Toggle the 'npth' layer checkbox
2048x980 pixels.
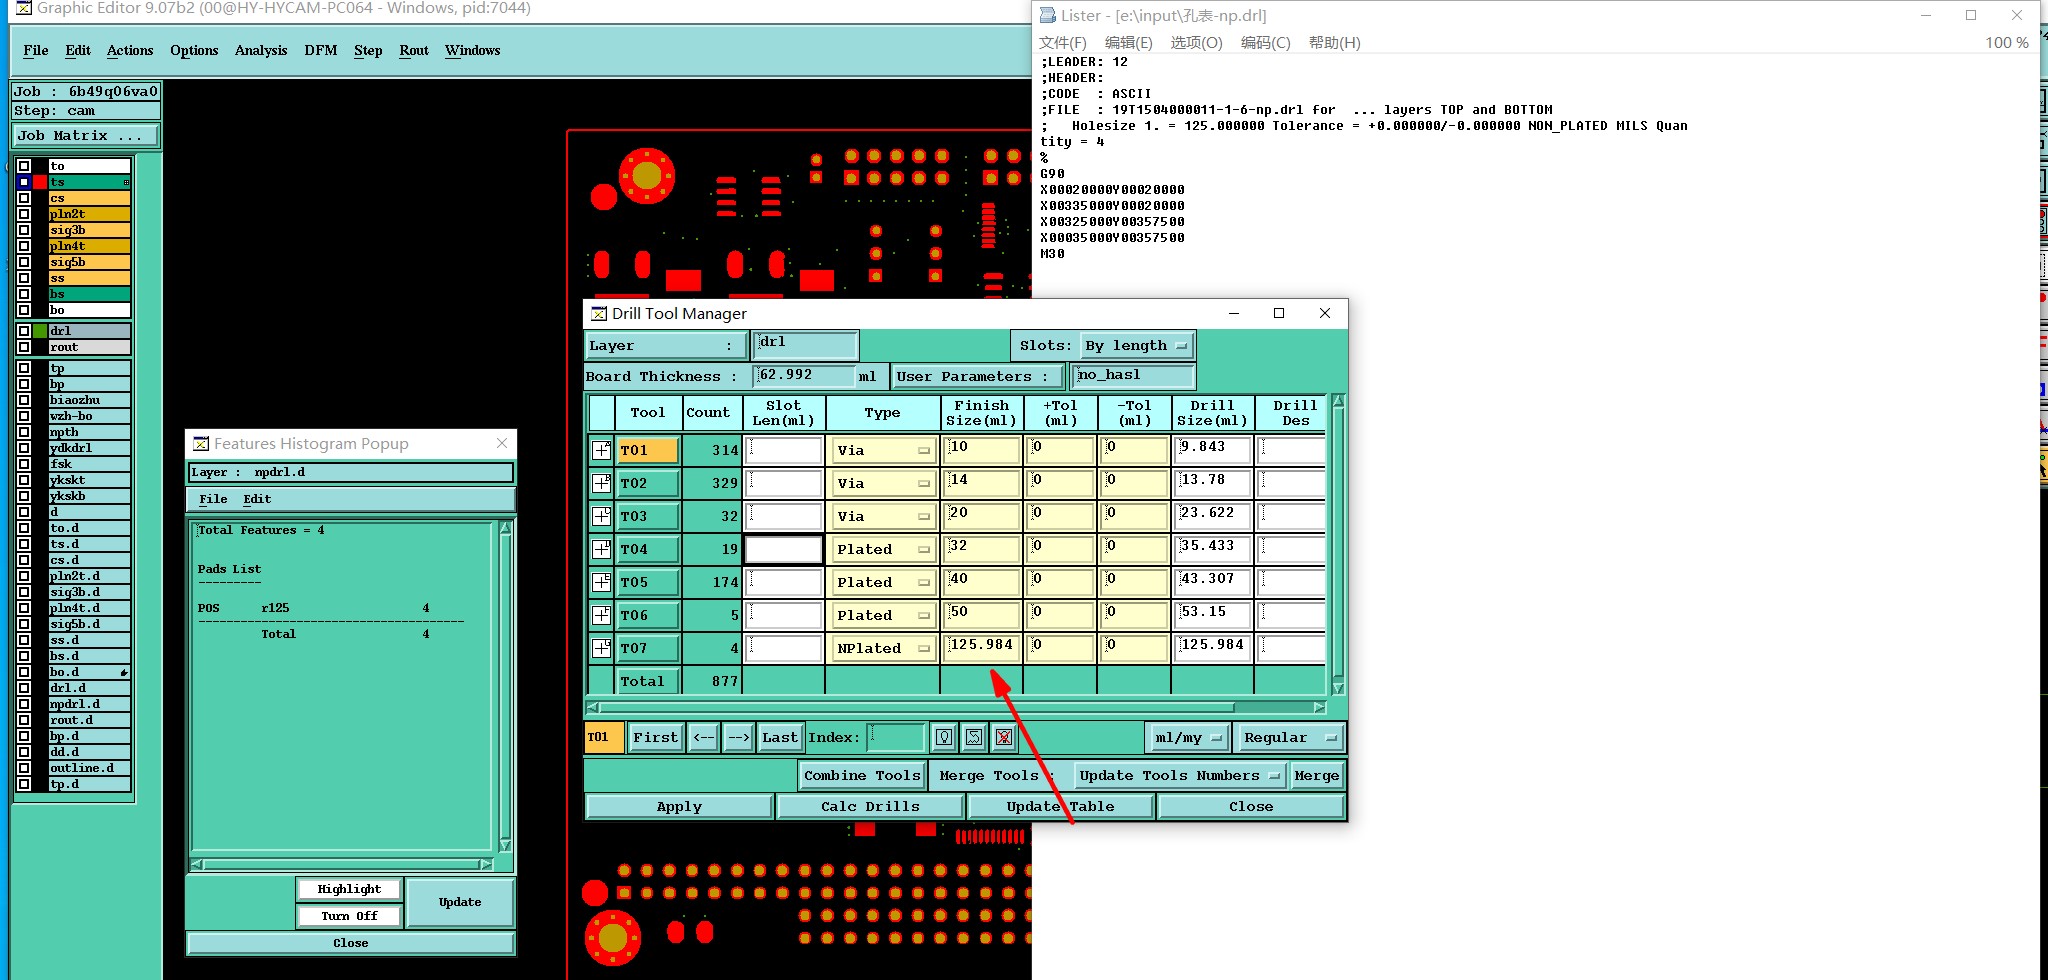pyautogui.click(x=24, y=432)
